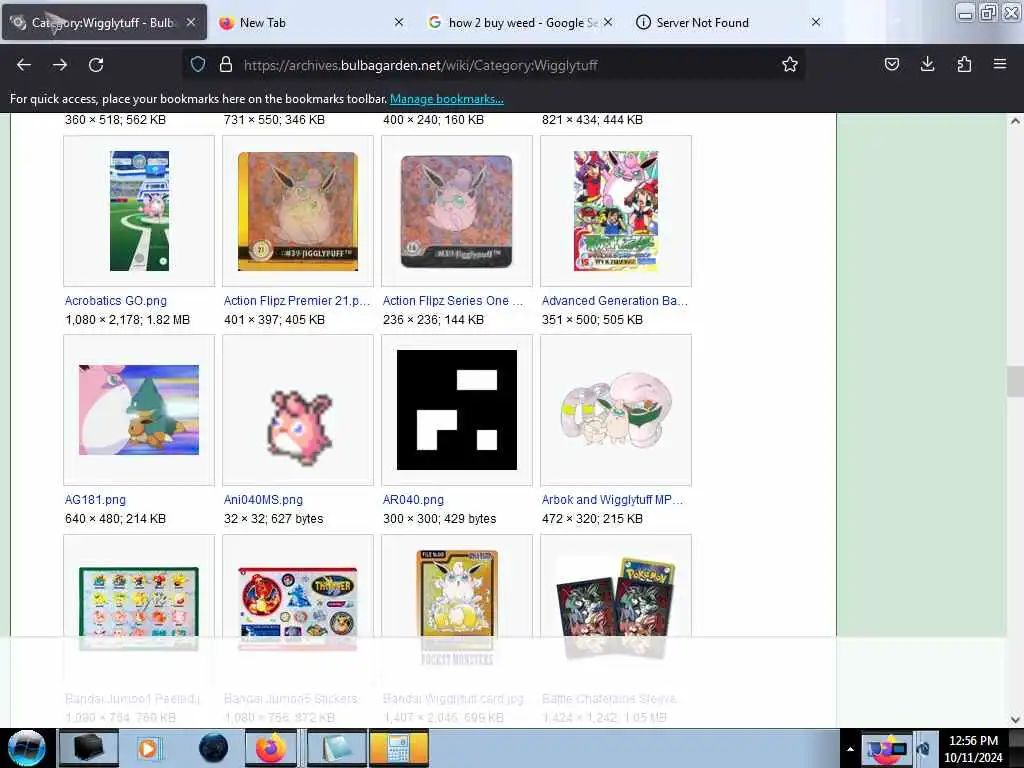Screen dimensions: 1024x768
Task: Open the Advanced Generation Ba... link
Action: click(x=615, y=300)
